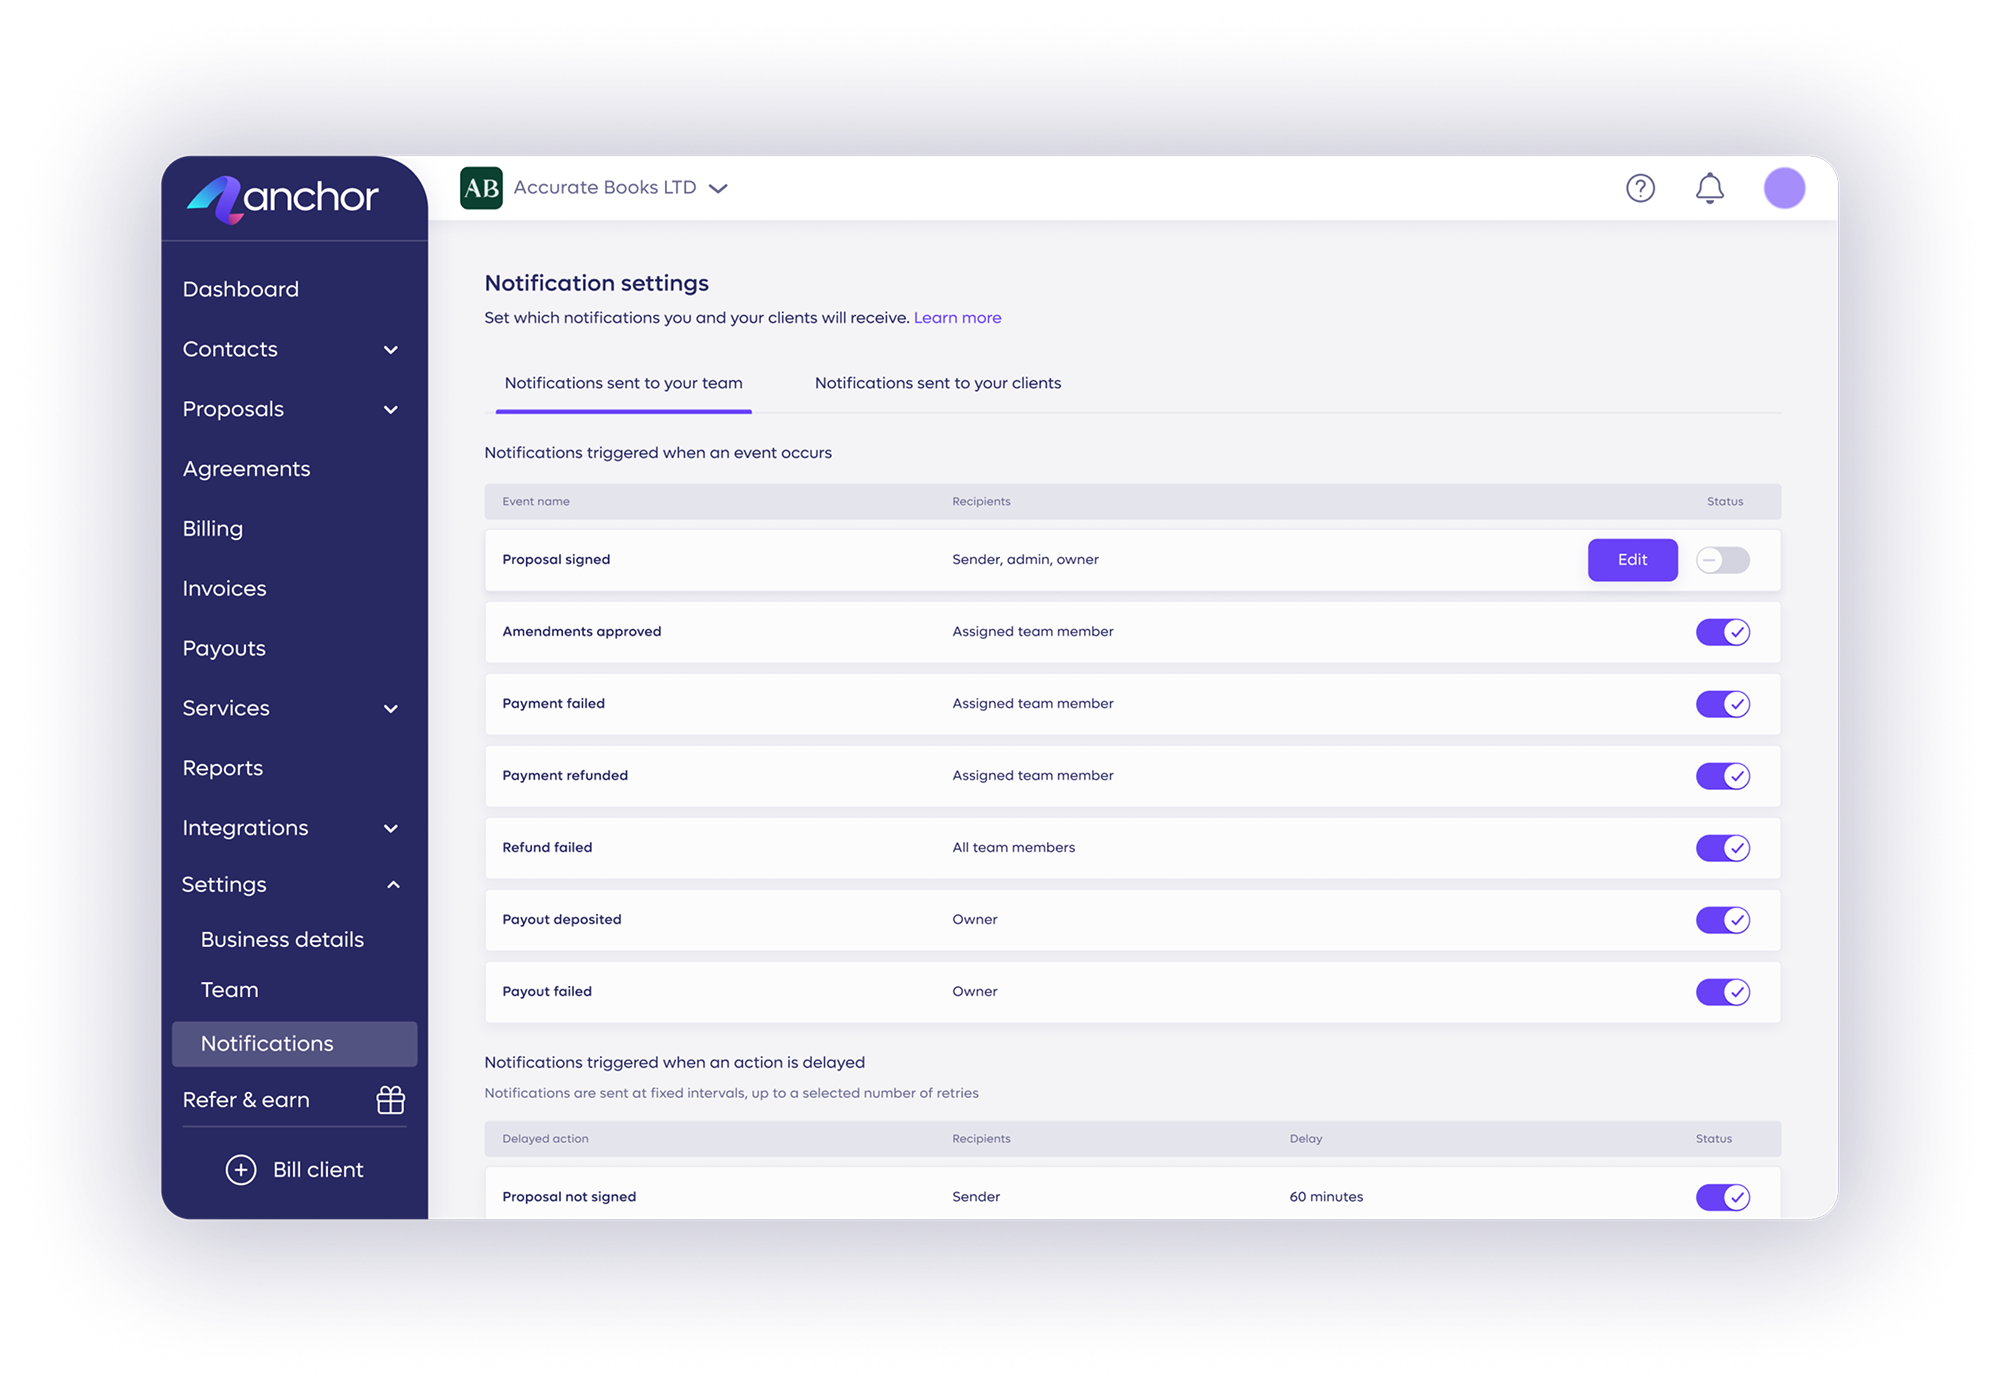Click the Integrations menu label
Viewport: 2000px width, 1386px height.
point(245,828)
